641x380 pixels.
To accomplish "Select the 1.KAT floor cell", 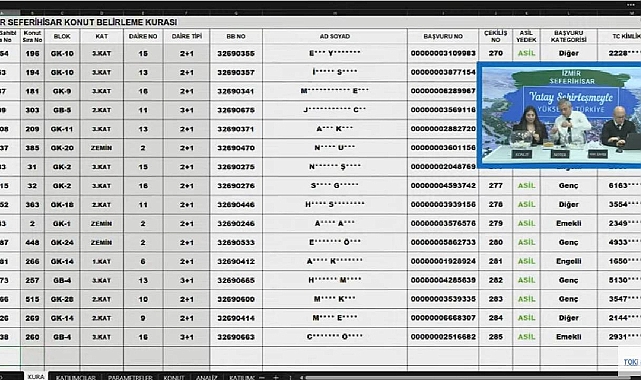I will (x=102, y=262).
